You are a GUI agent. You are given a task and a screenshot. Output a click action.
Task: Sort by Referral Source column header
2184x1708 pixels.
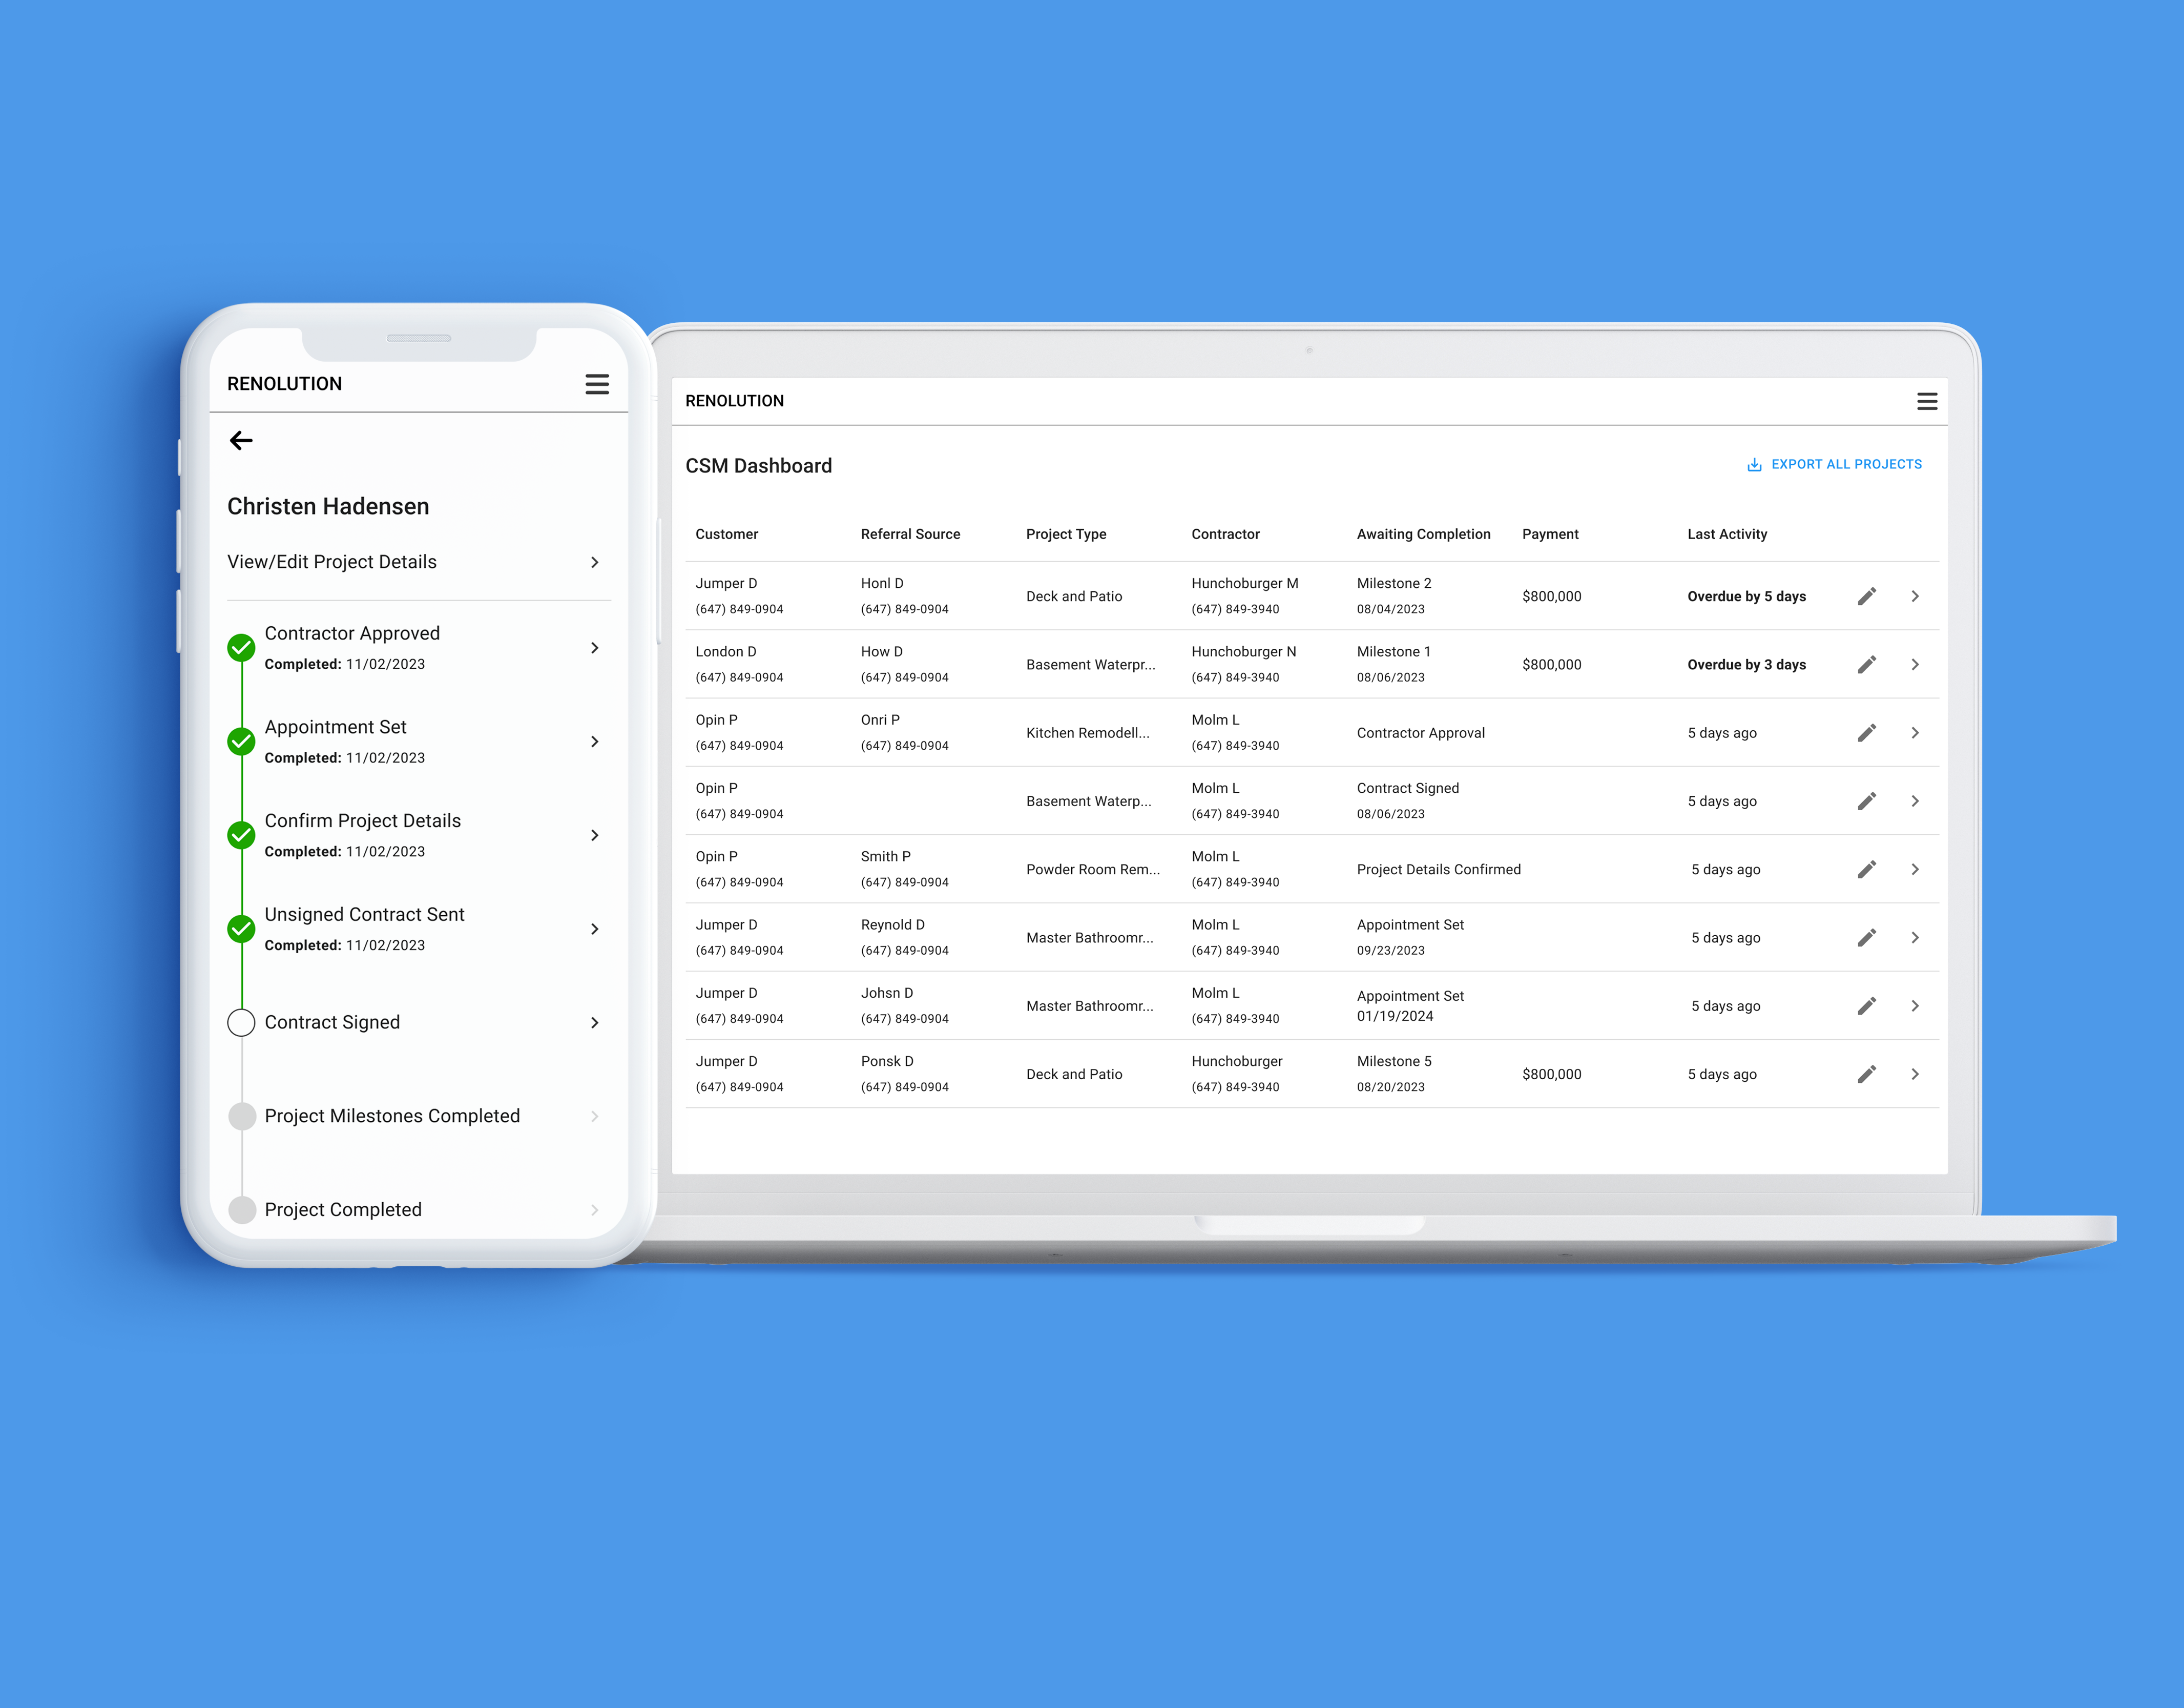coord(910,534)
